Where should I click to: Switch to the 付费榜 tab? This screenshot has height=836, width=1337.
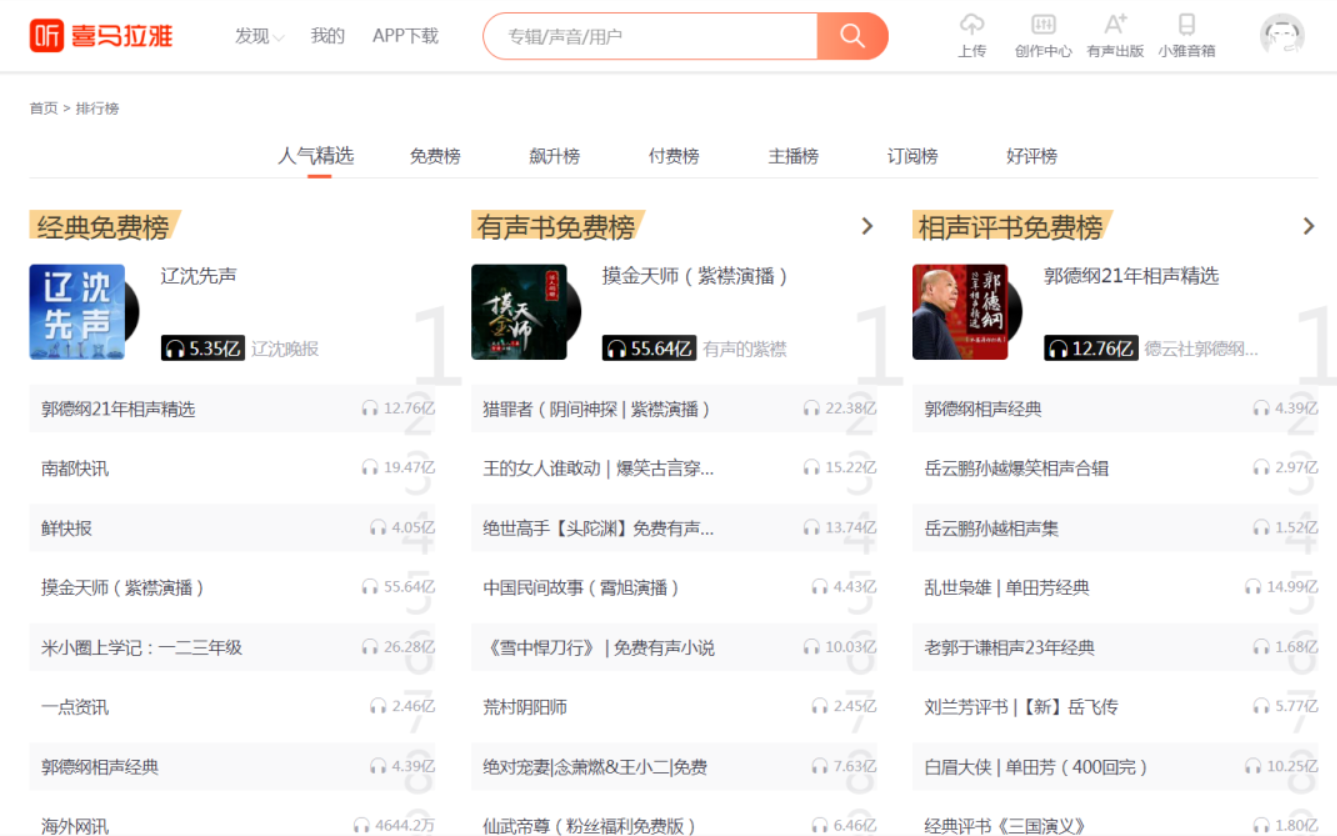[x=674, y=156]
